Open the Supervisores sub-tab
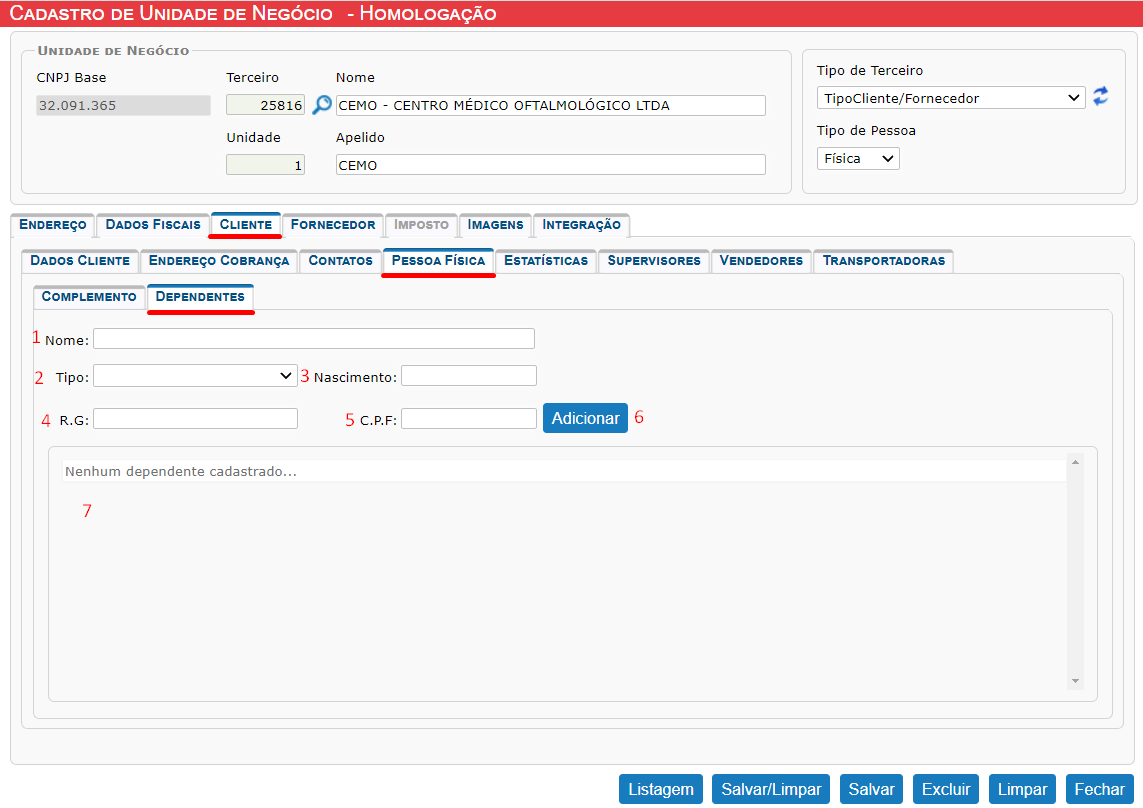Image resolution: width=1143 pixels, height=808 pixels. point(654,260)
